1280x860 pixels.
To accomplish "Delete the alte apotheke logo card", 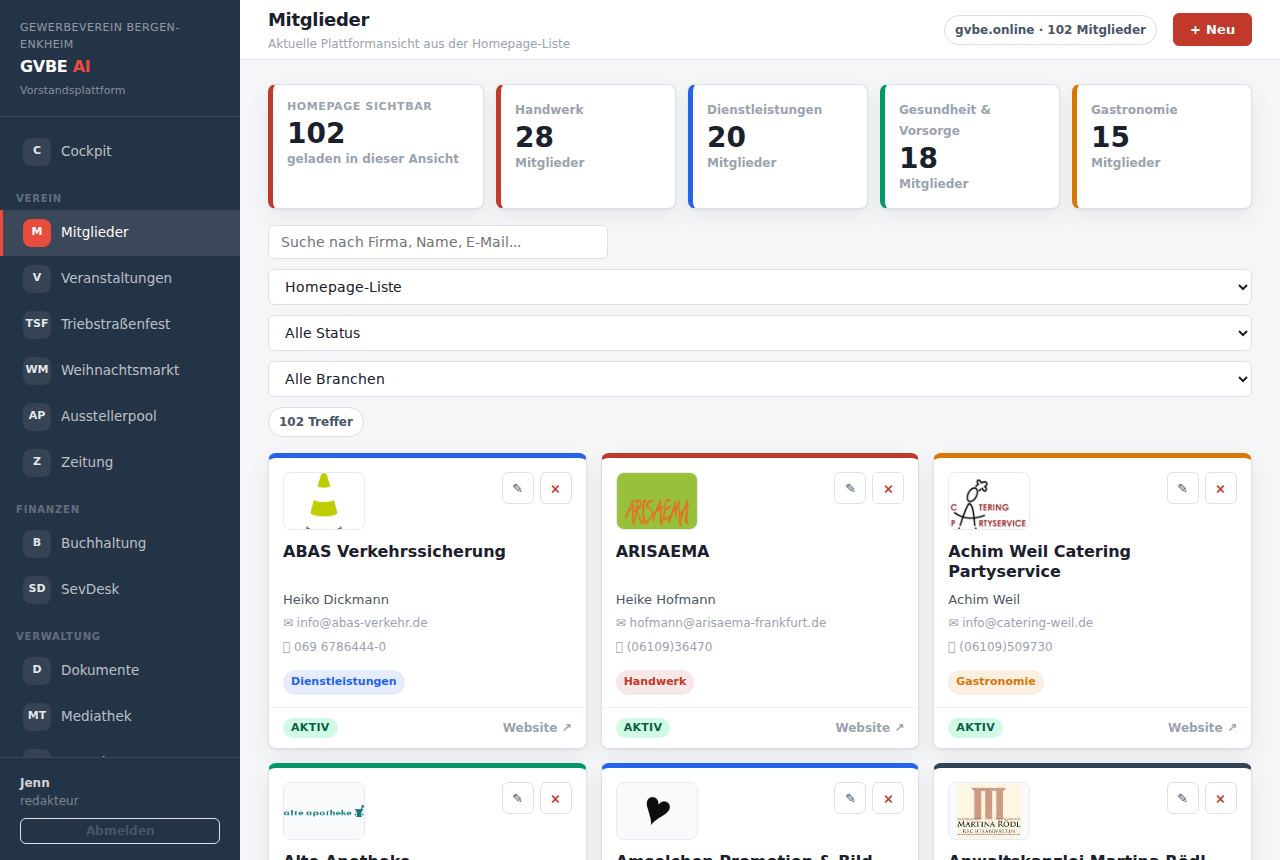I will tap(556, 798).
